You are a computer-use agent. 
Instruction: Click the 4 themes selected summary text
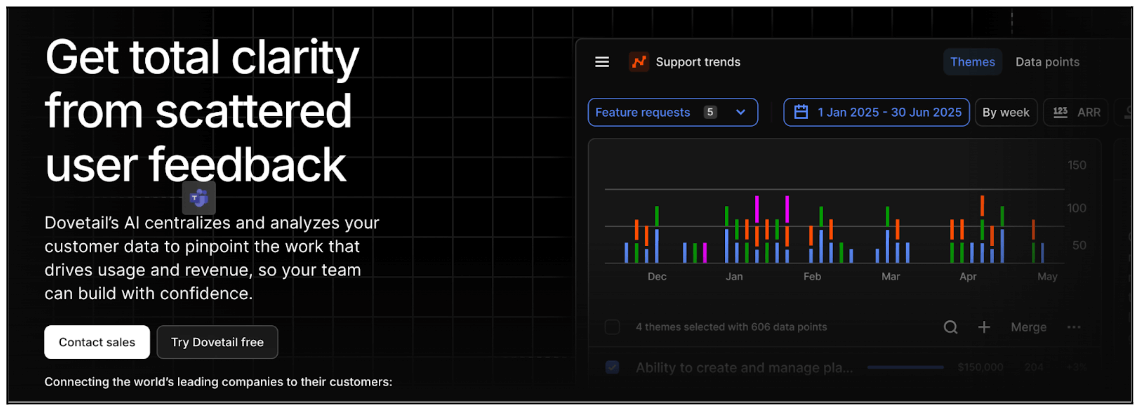(731, 327)
